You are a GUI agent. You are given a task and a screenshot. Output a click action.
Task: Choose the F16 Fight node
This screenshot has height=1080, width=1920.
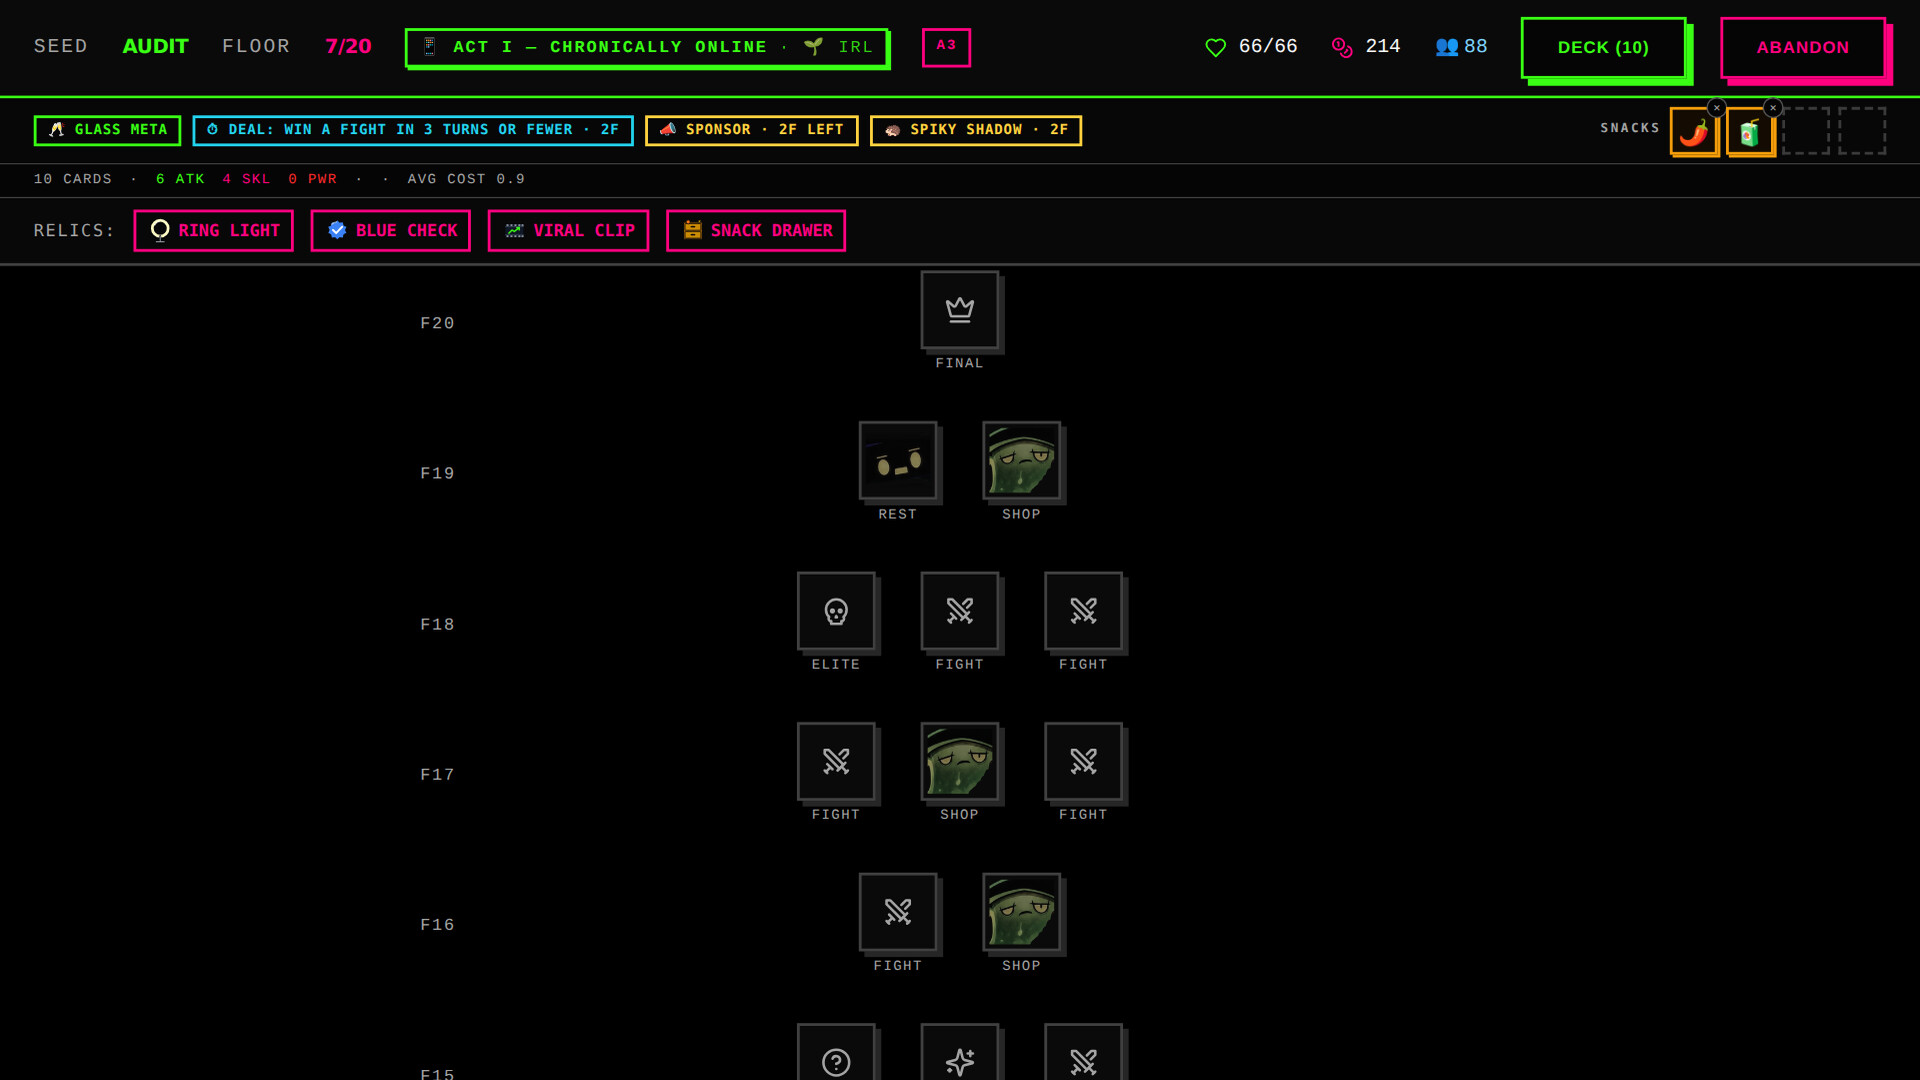point(898,912)
